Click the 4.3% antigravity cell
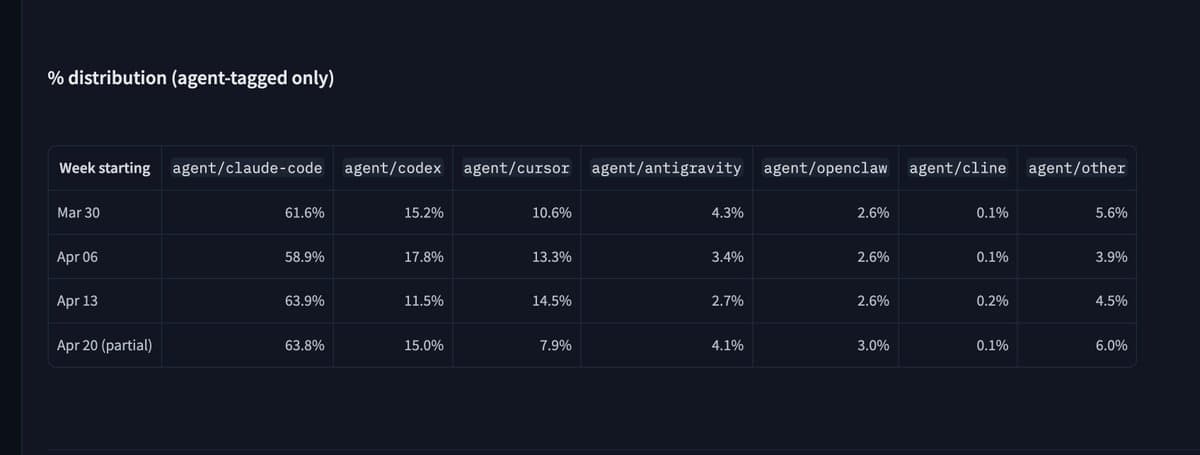The width and height of the screenshot is (1200, 455). click(726, 213)
